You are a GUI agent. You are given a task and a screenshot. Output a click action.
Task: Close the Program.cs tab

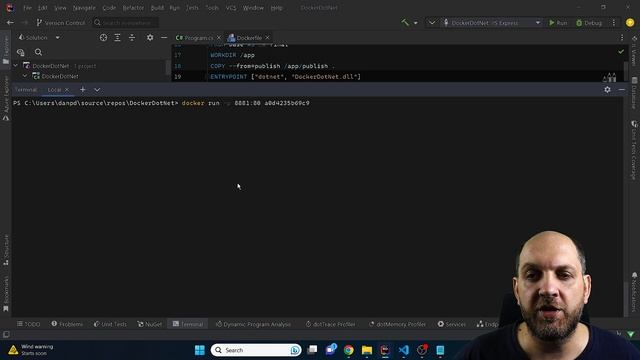click(219, 38)
